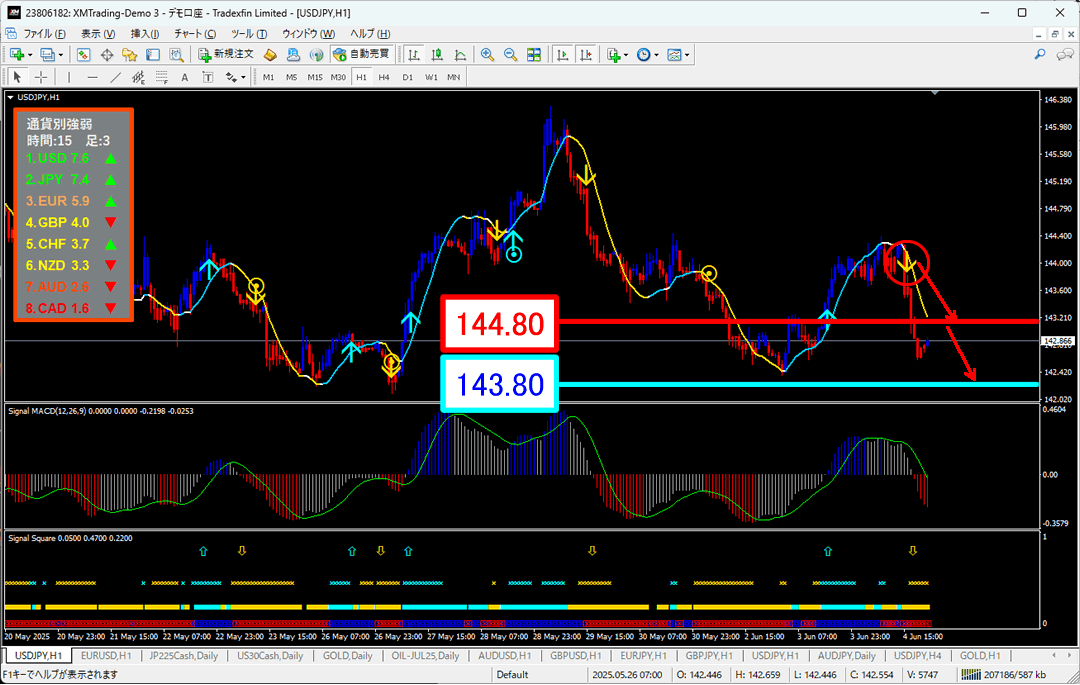Select the Crosshair tool

pos(41,77)
